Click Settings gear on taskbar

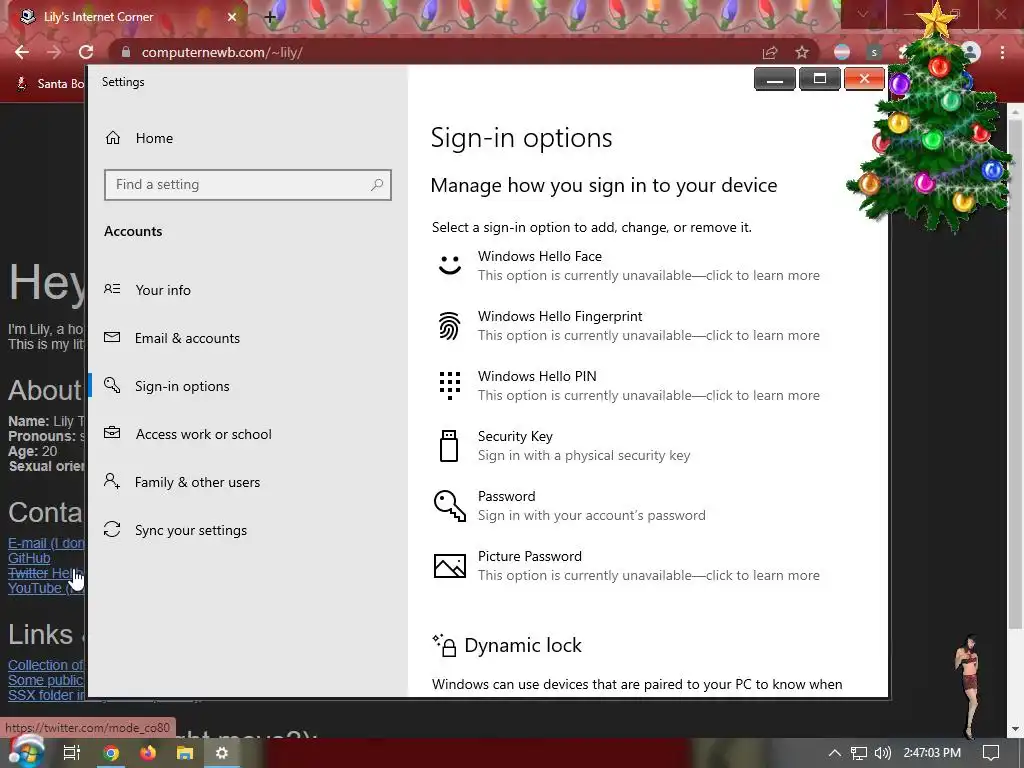click(x=222, y=753)
